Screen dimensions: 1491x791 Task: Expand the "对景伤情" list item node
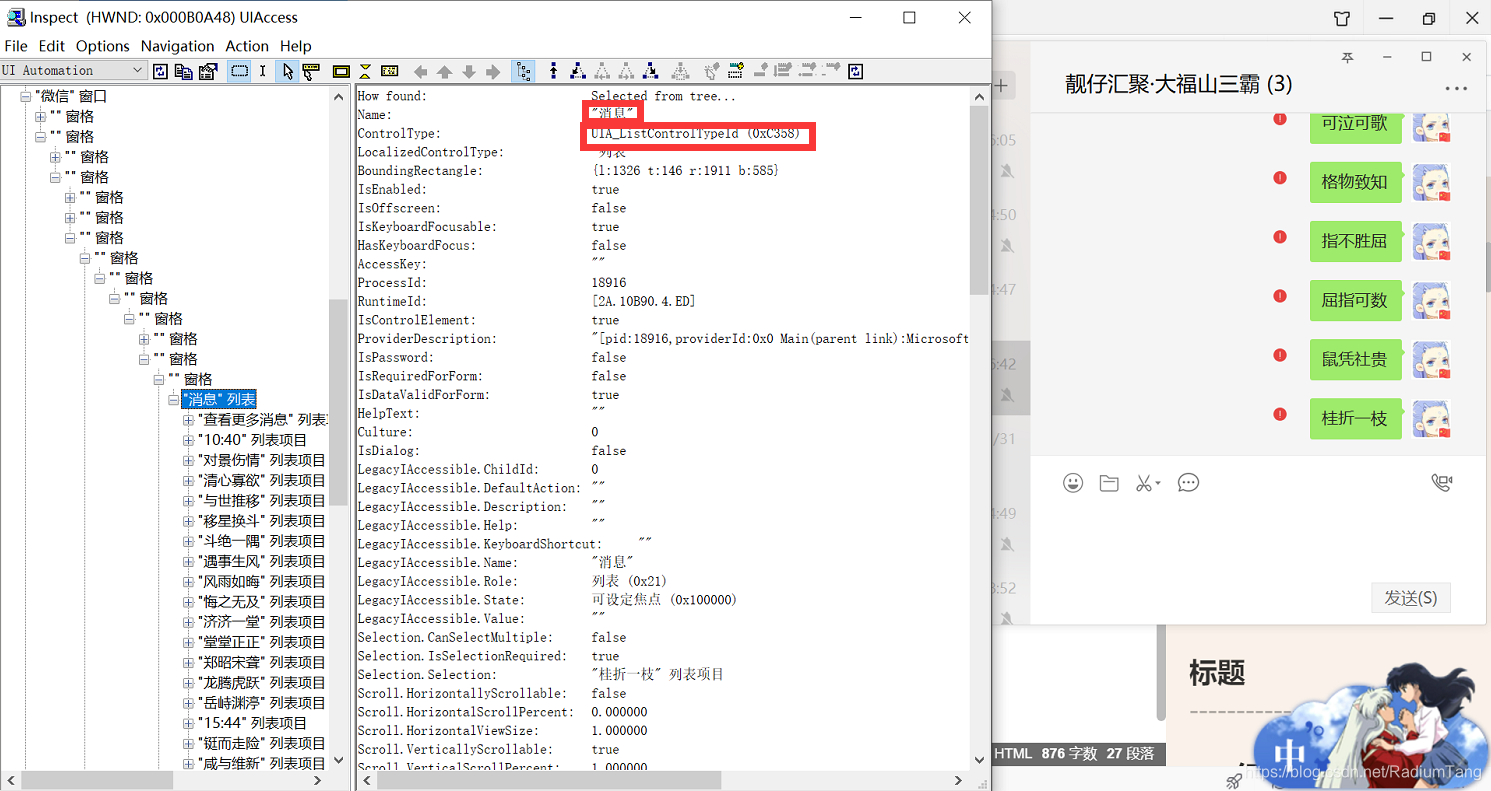coord(188,460)
